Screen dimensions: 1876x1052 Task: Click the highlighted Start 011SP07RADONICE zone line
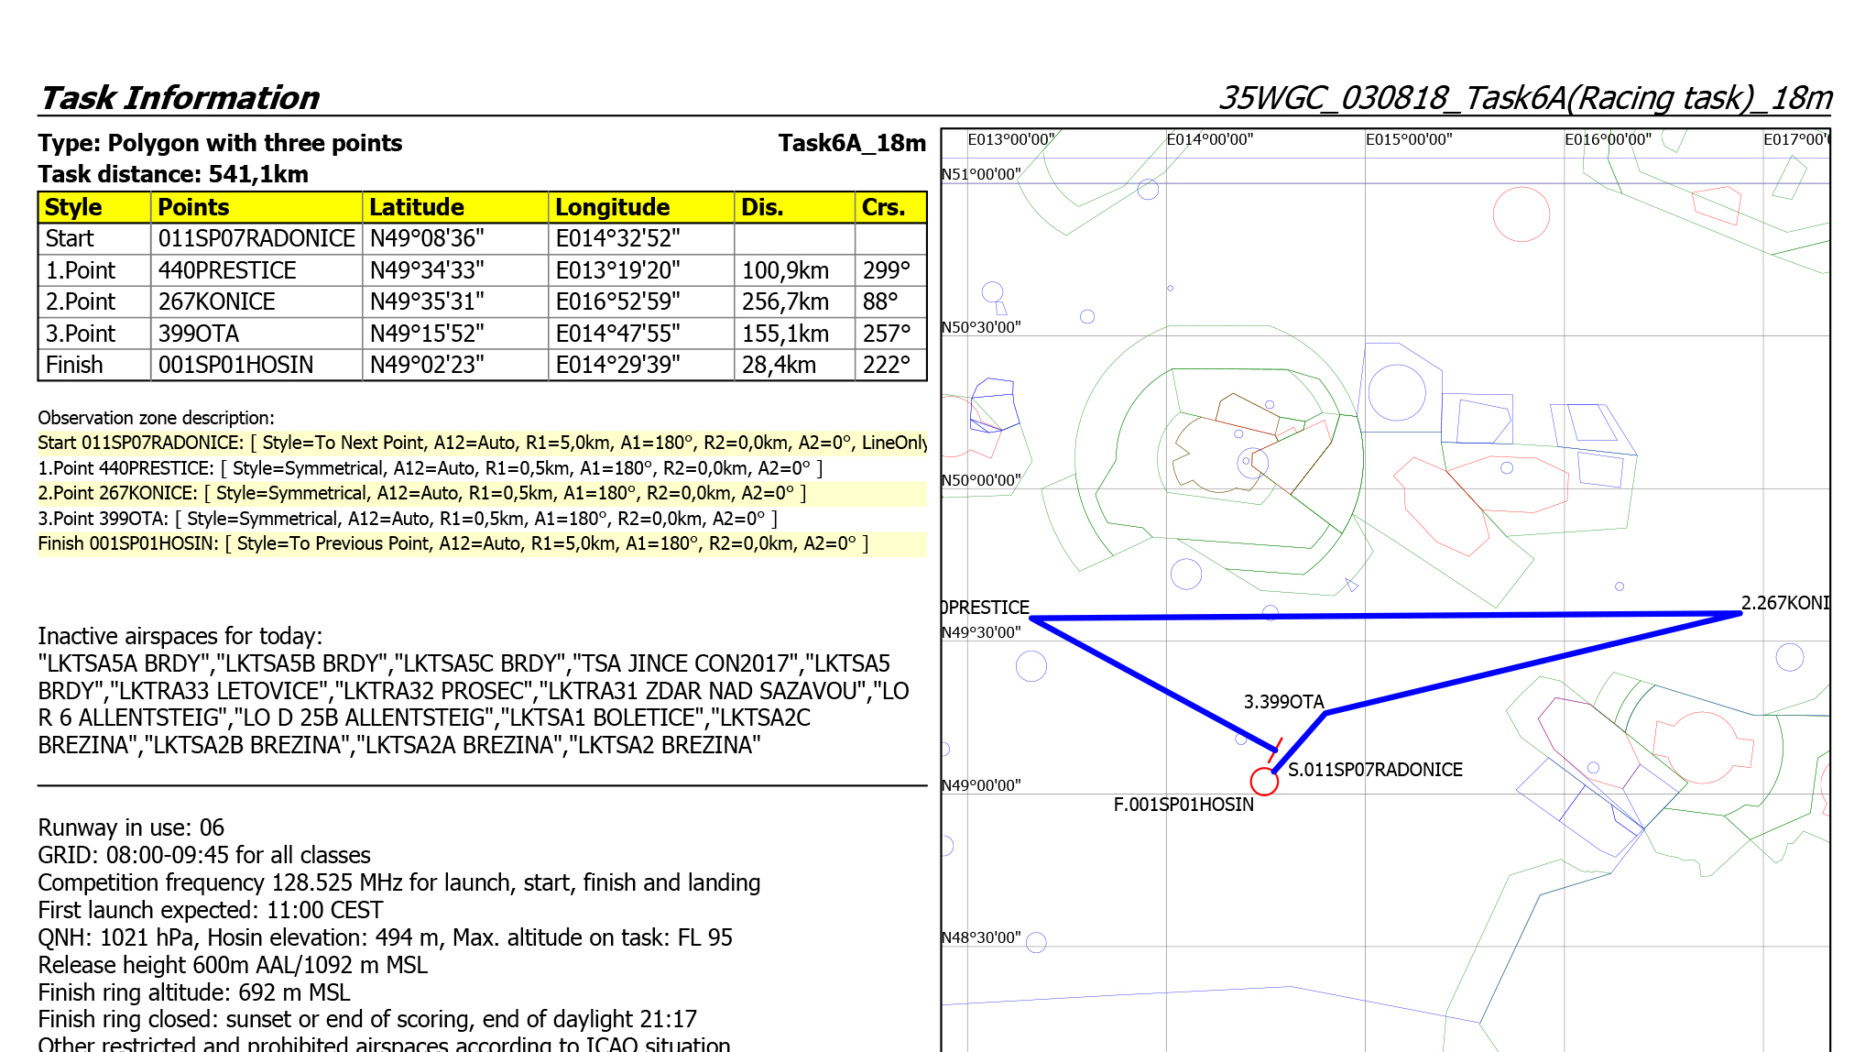pyautogui.click(x=481, y=443)
